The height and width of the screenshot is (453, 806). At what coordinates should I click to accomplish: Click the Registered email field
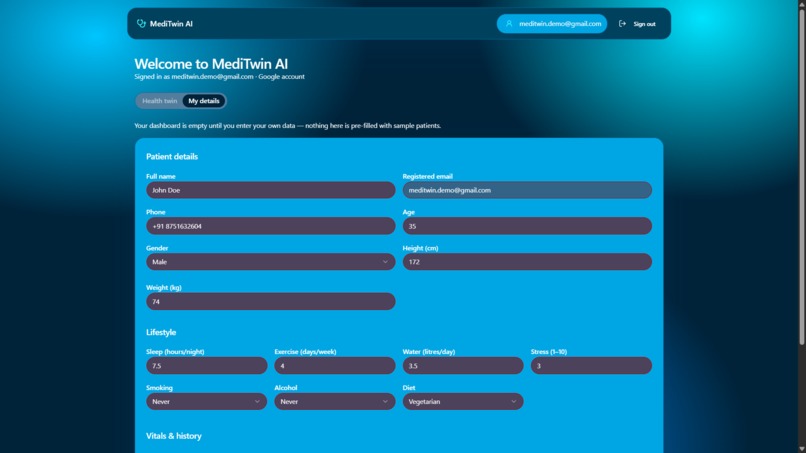pyautogui.click(x=527, y=190)
